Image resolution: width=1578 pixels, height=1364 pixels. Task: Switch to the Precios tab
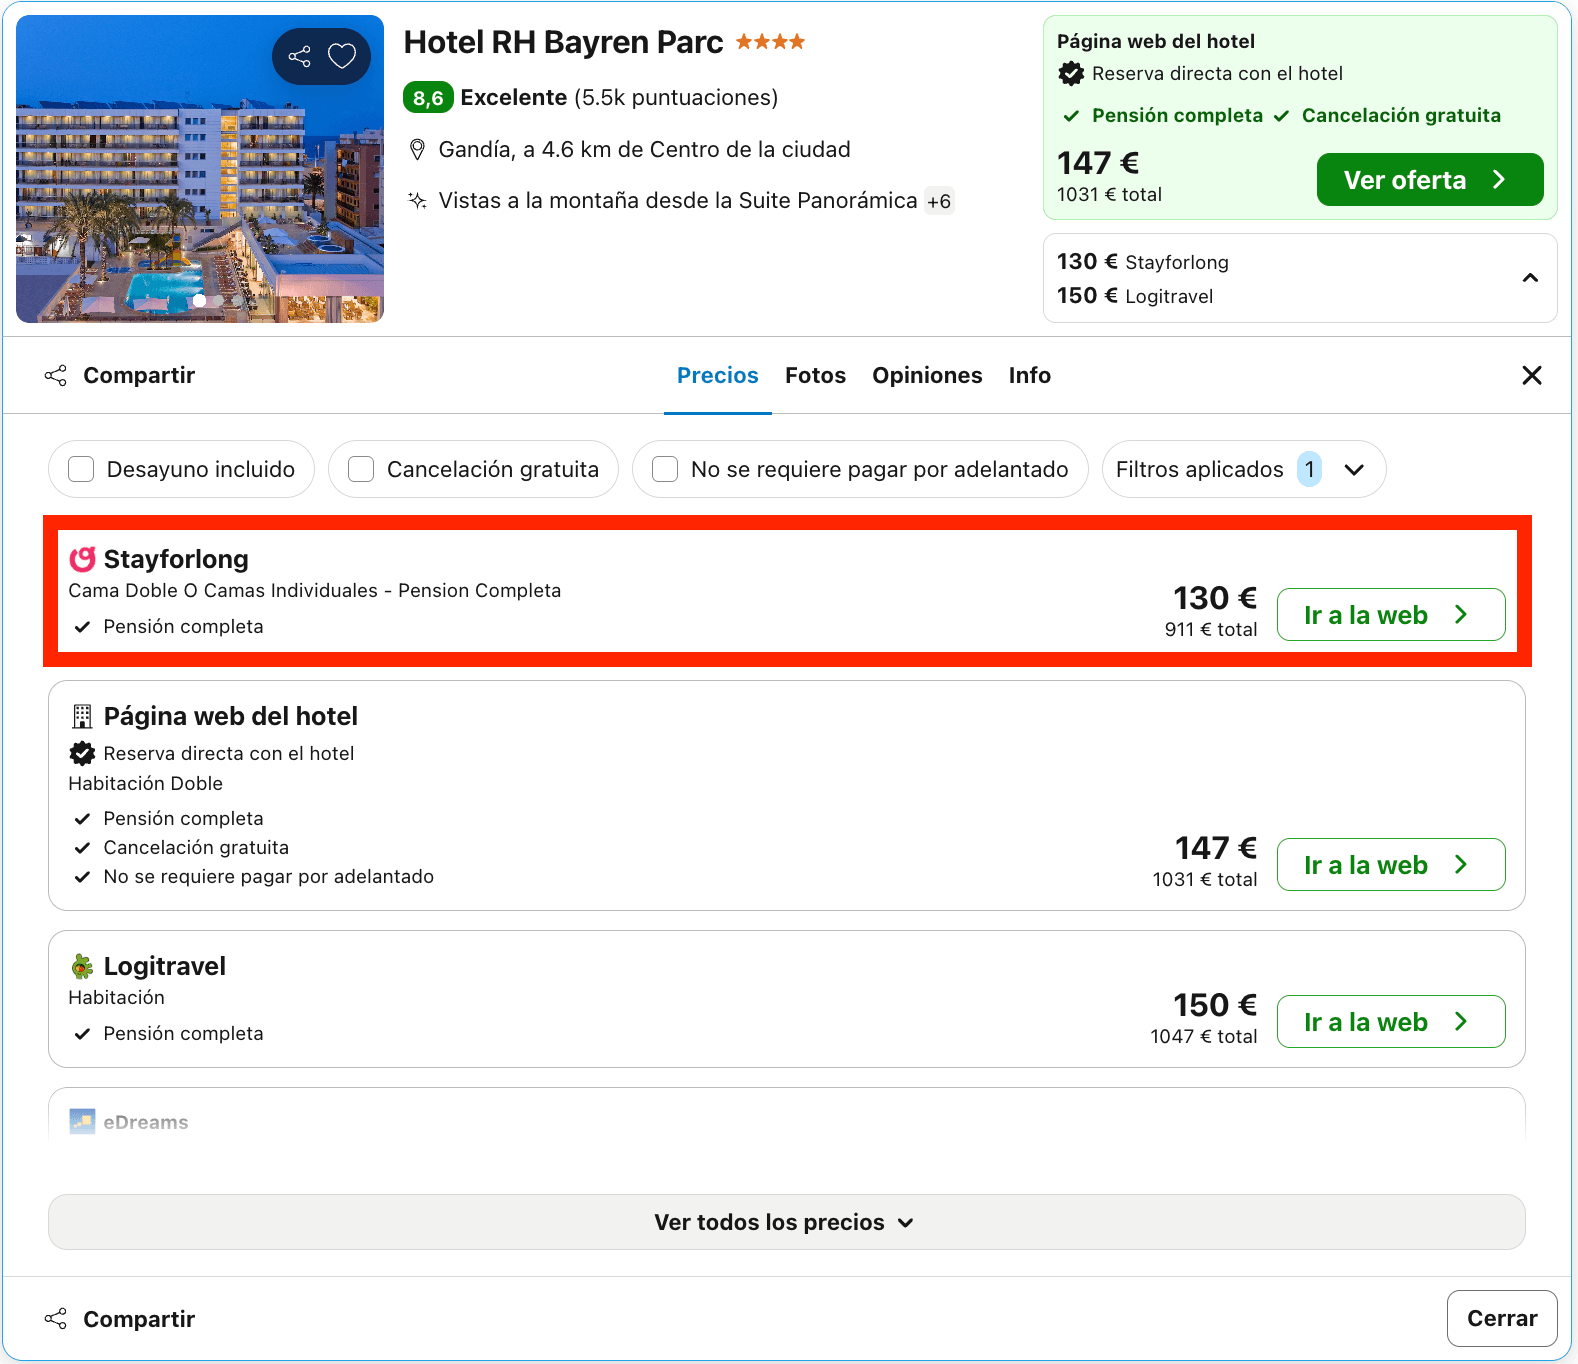[x=718, y=376]
